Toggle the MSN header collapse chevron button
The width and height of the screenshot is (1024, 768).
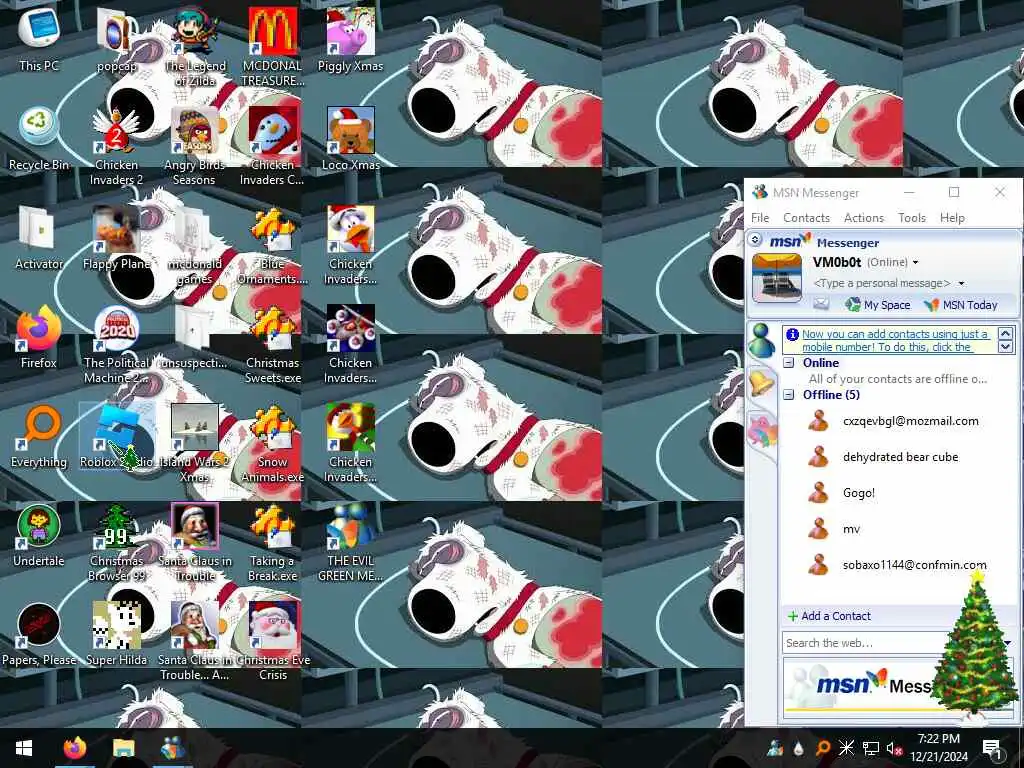(x=755, y=240)
